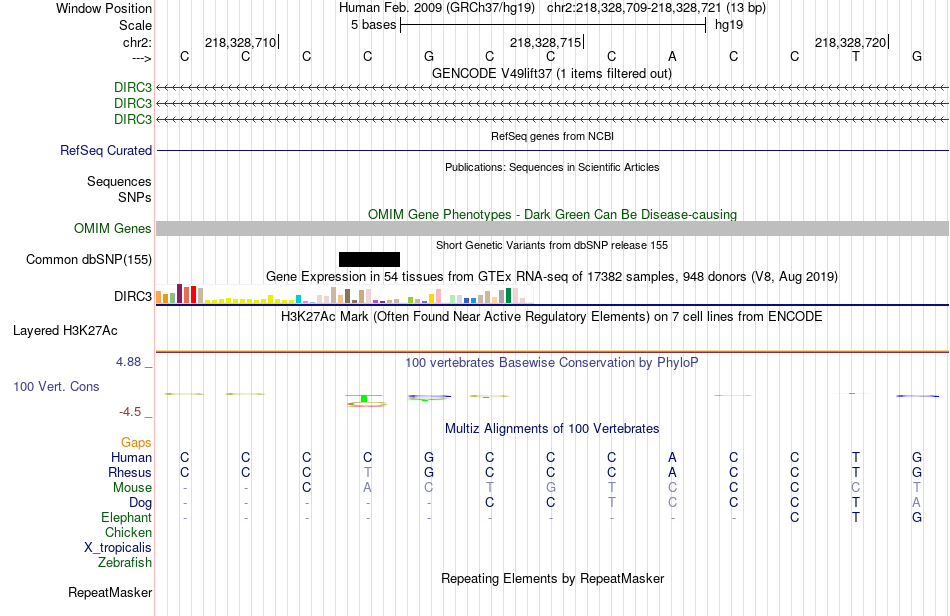Click the position label 218,328,715
Screen dimensions: 950x616
(x=545, y=42)
